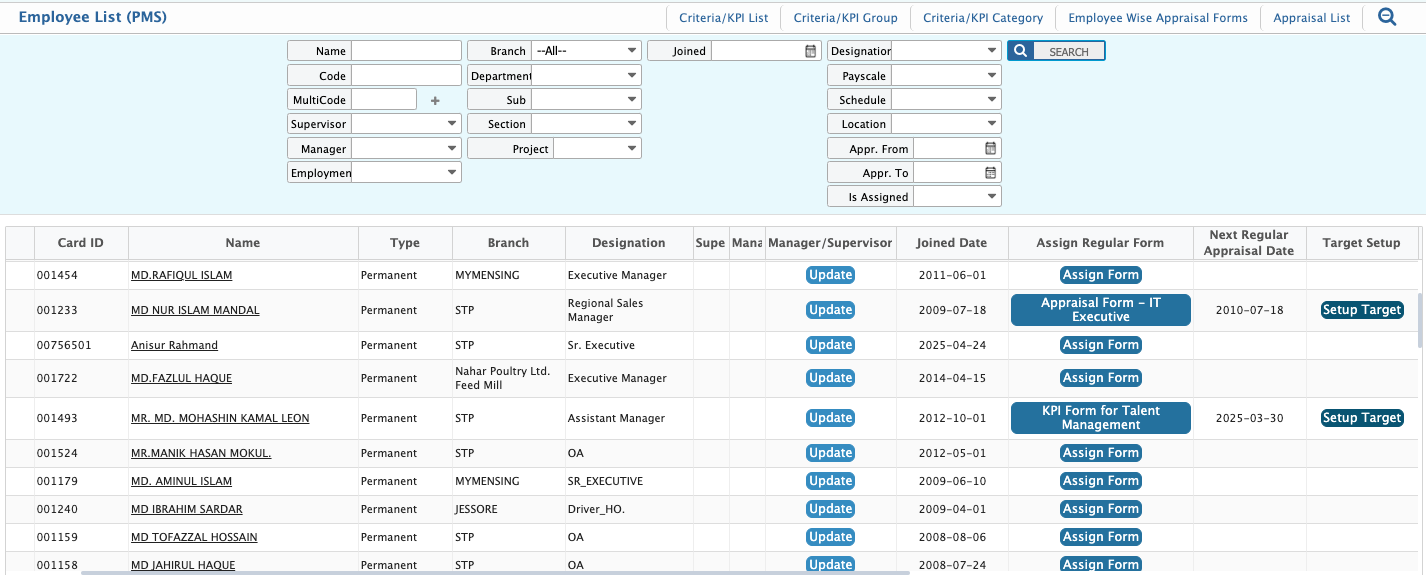
Task: Go to Employee Wise Appraisal Forms
Action: coord(1158,17)
